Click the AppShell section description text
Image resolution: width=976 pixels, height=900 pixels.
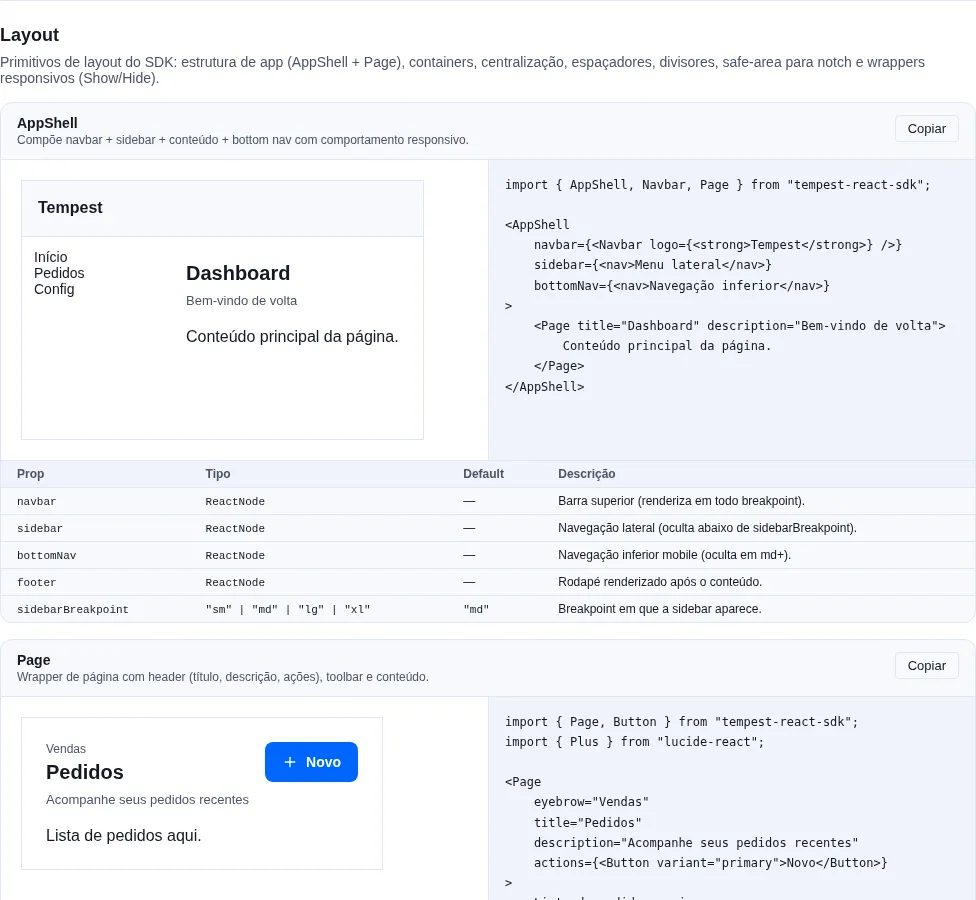coord(243,140)
